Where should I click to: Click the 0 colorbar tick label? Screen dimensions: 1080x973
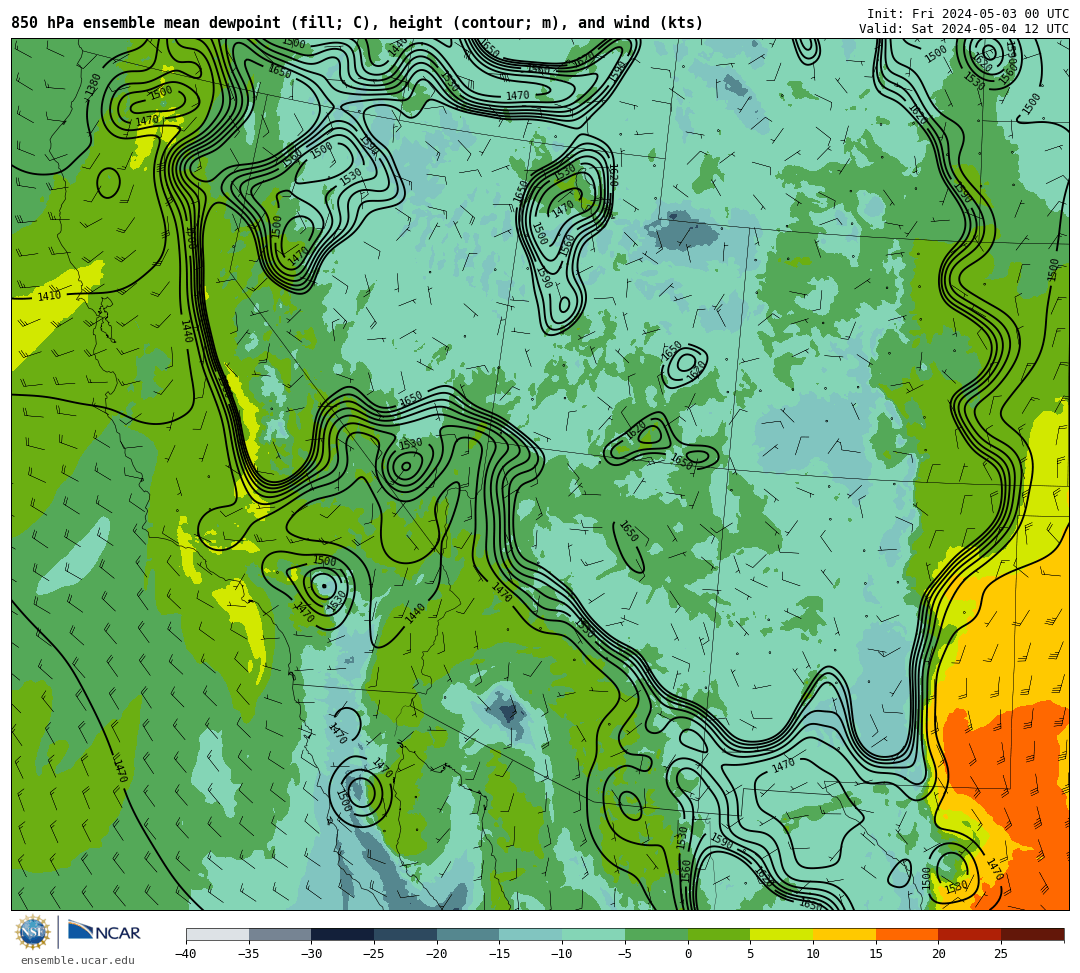[x=688, y=954]
